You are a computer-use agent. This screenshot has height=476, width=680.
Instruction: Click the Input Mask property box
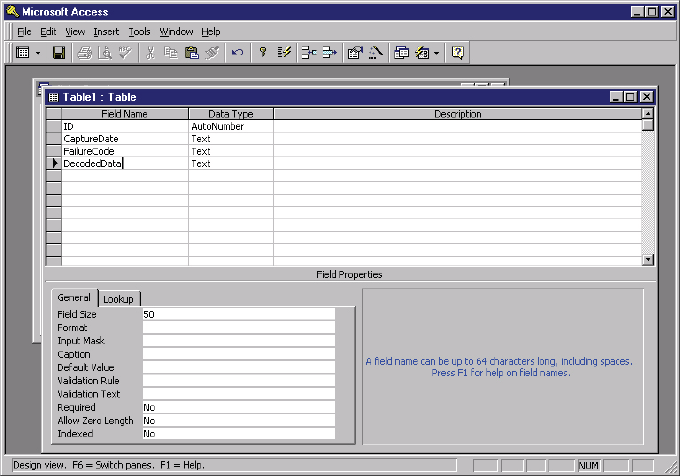click(x=239, y=341)
